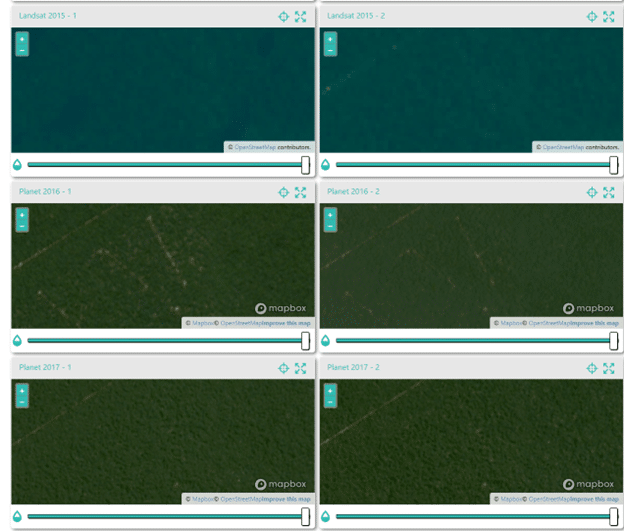Viewport: 624px width, 531px height.
Task: Click opacity droplet icon under Planet 2016 - 1
Action: coord(17,340)
